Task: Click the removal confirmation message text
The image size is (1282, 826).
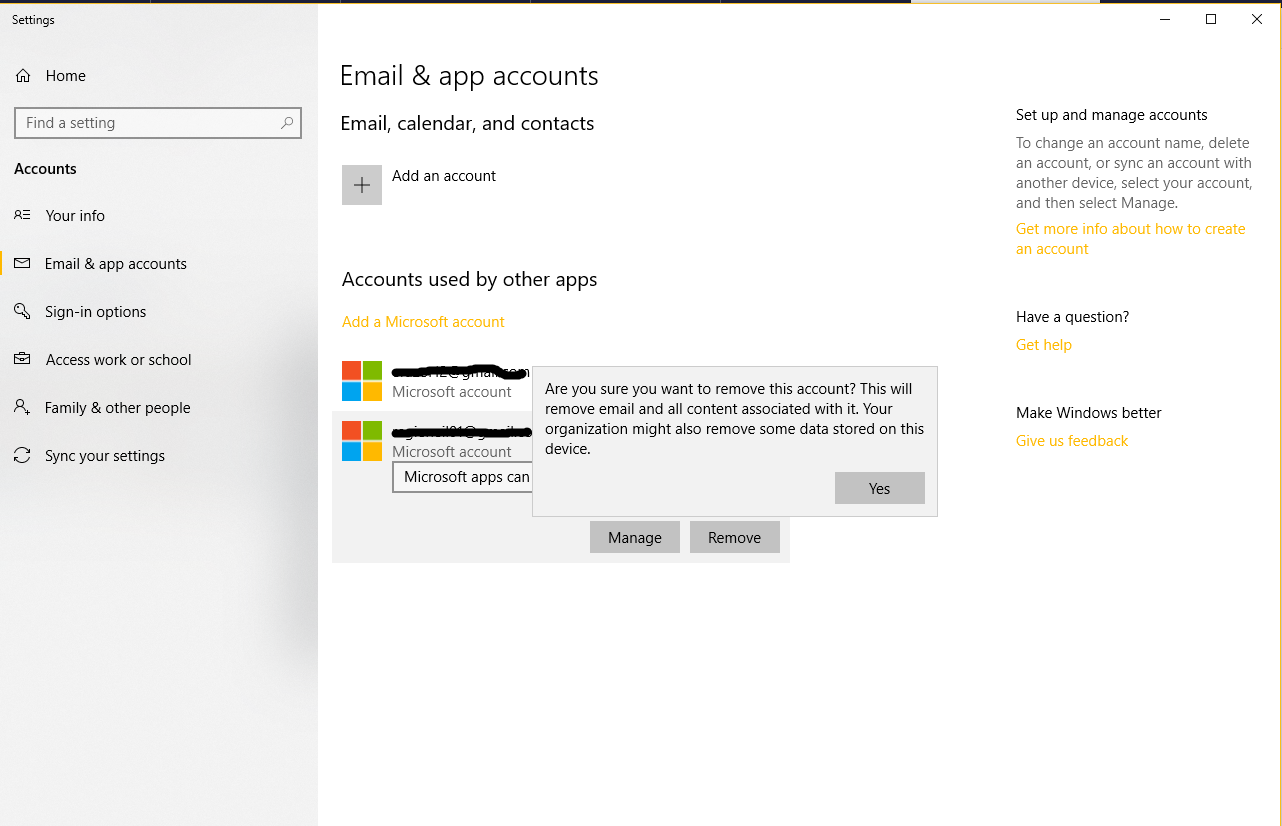Action: [735, 419]
